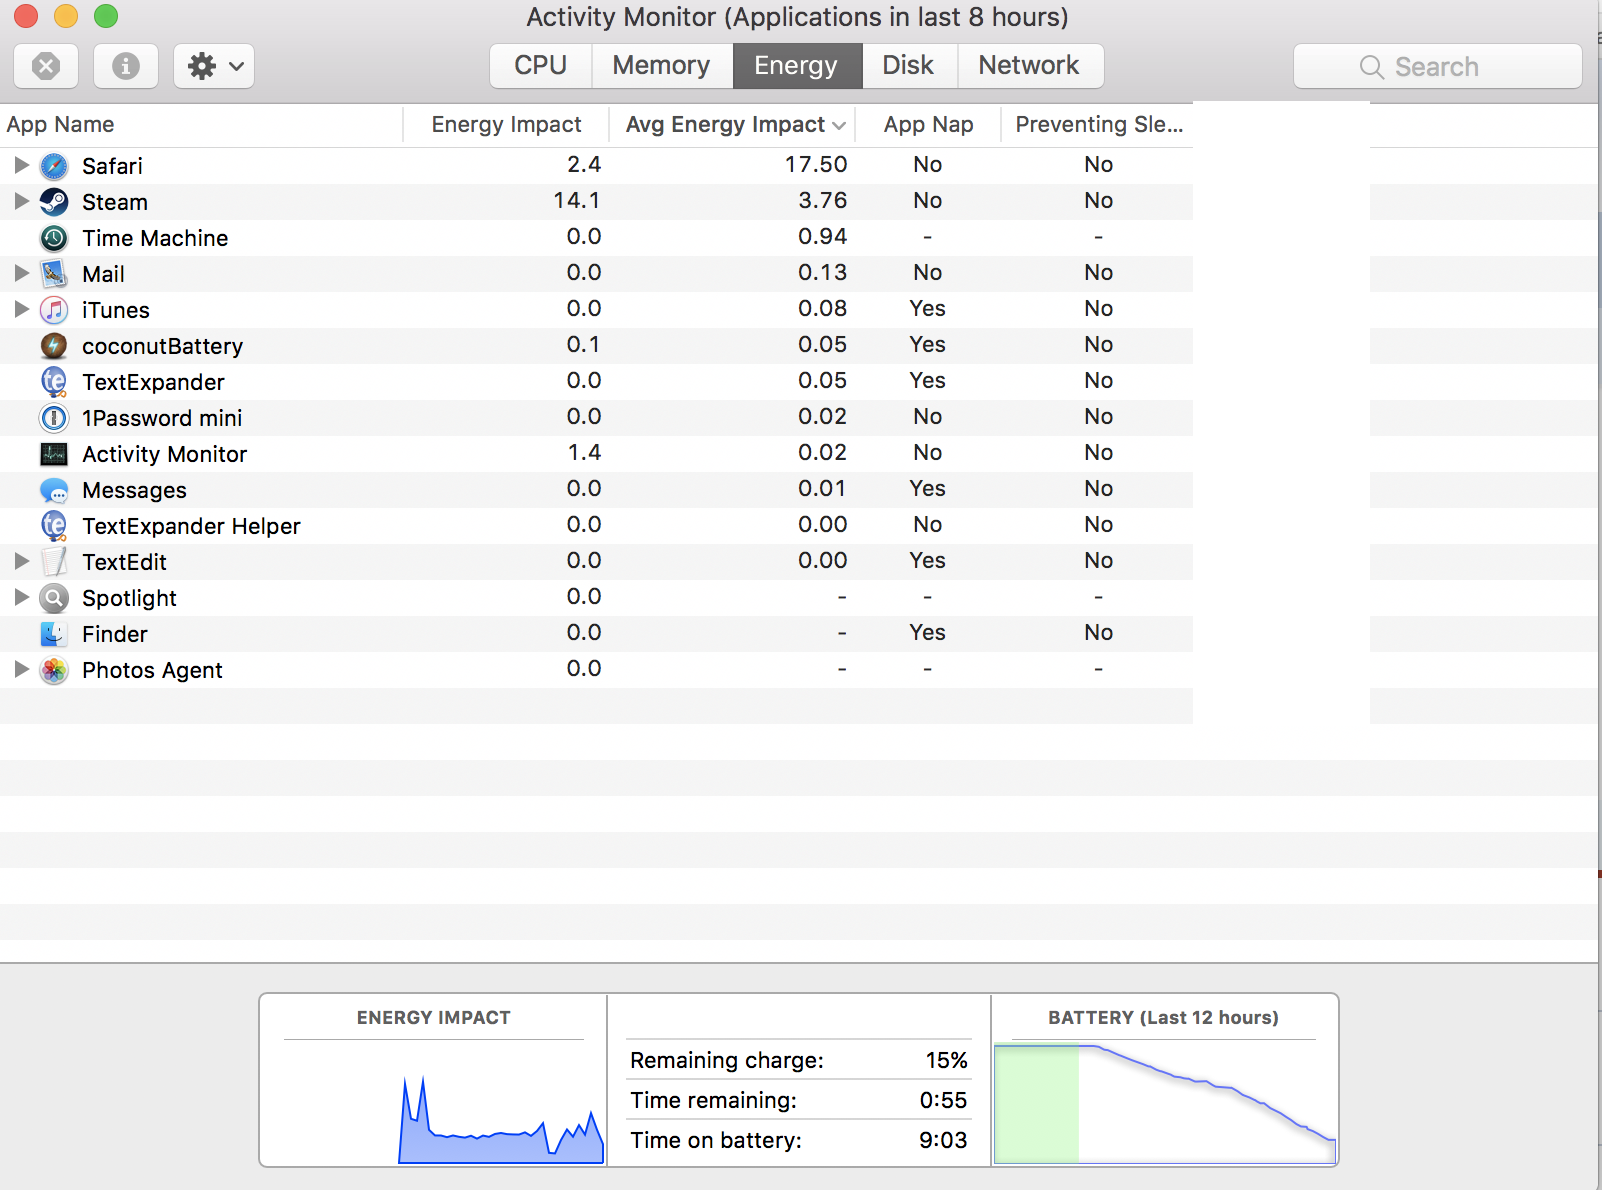Expand the iTunes process row
This screenshot has height=1190, width=1602.
point(21,309)
